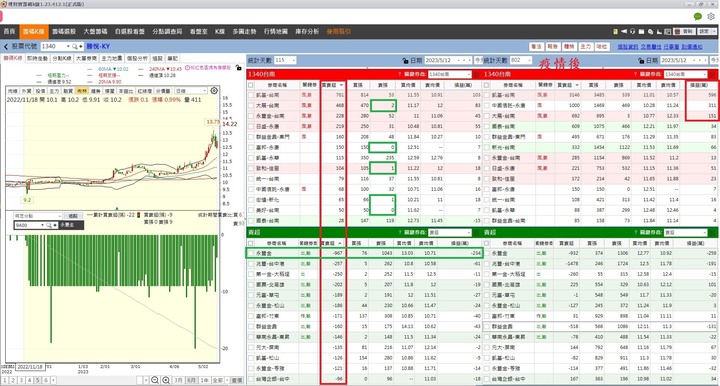The width and height of the screenshot is (720, 386).
Task: Click the zoom-in magnifier below the chart
Action: [166, 380]
